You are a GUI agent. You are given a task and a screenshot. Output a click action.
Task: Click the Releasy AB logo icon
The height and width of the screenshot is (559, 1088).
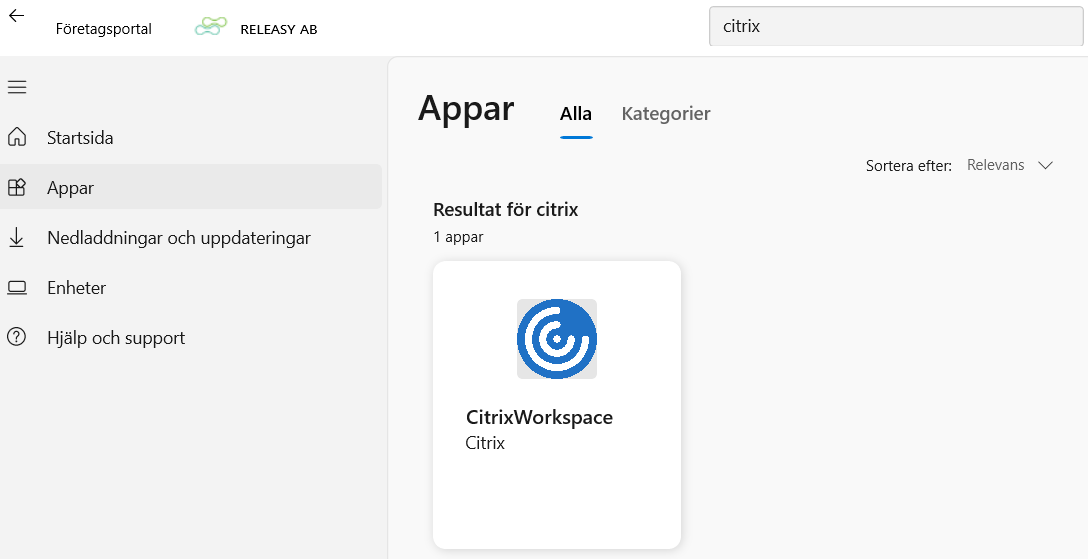tap(211, 28)
